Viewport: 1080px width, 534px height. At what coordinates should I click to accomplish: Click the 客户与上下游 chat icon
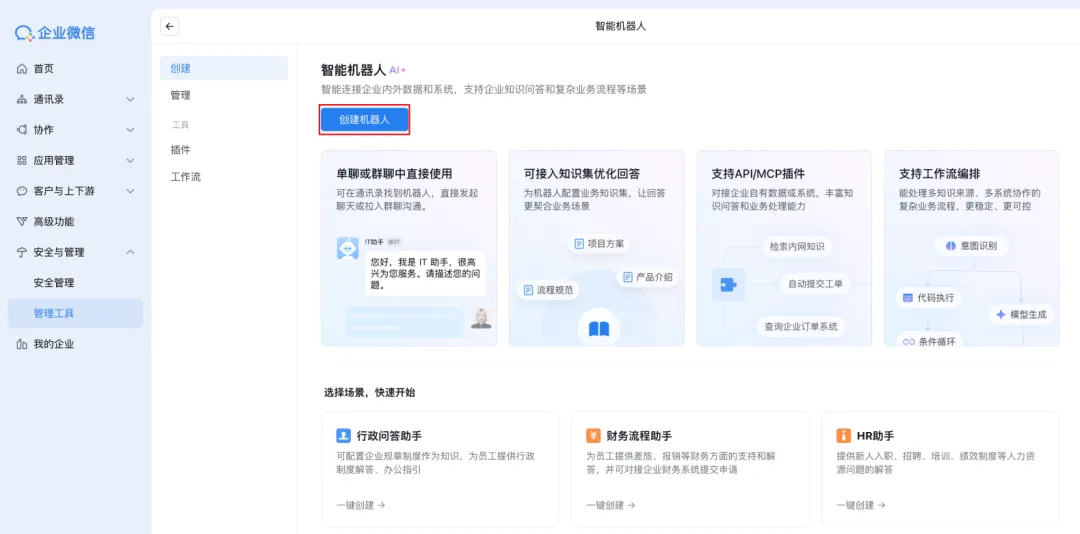[21, 191]
